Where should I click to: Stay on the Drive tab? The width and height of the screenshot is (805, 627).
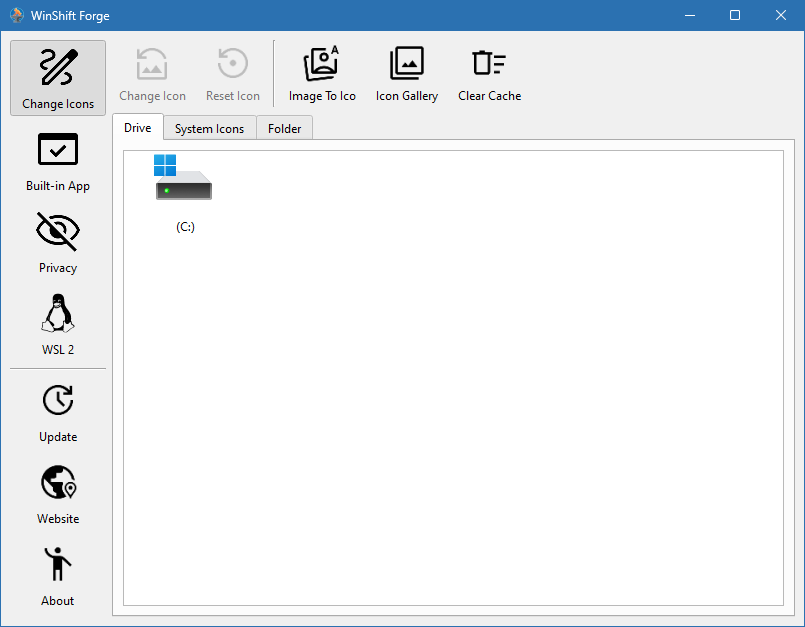(x=138, y=127)
